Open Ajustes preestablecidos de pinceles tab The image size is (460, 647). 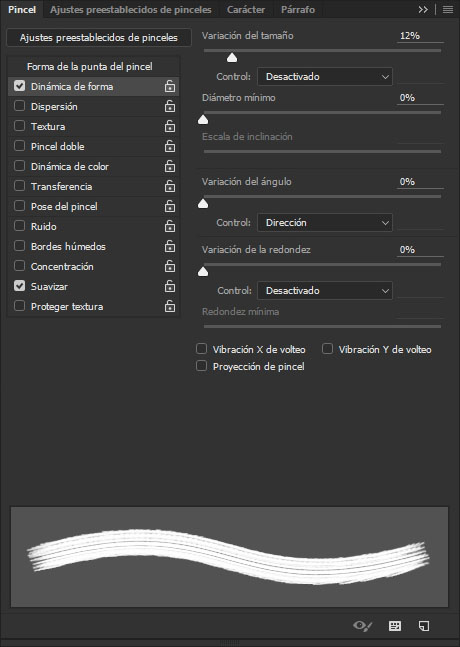(x=131, y=9)
